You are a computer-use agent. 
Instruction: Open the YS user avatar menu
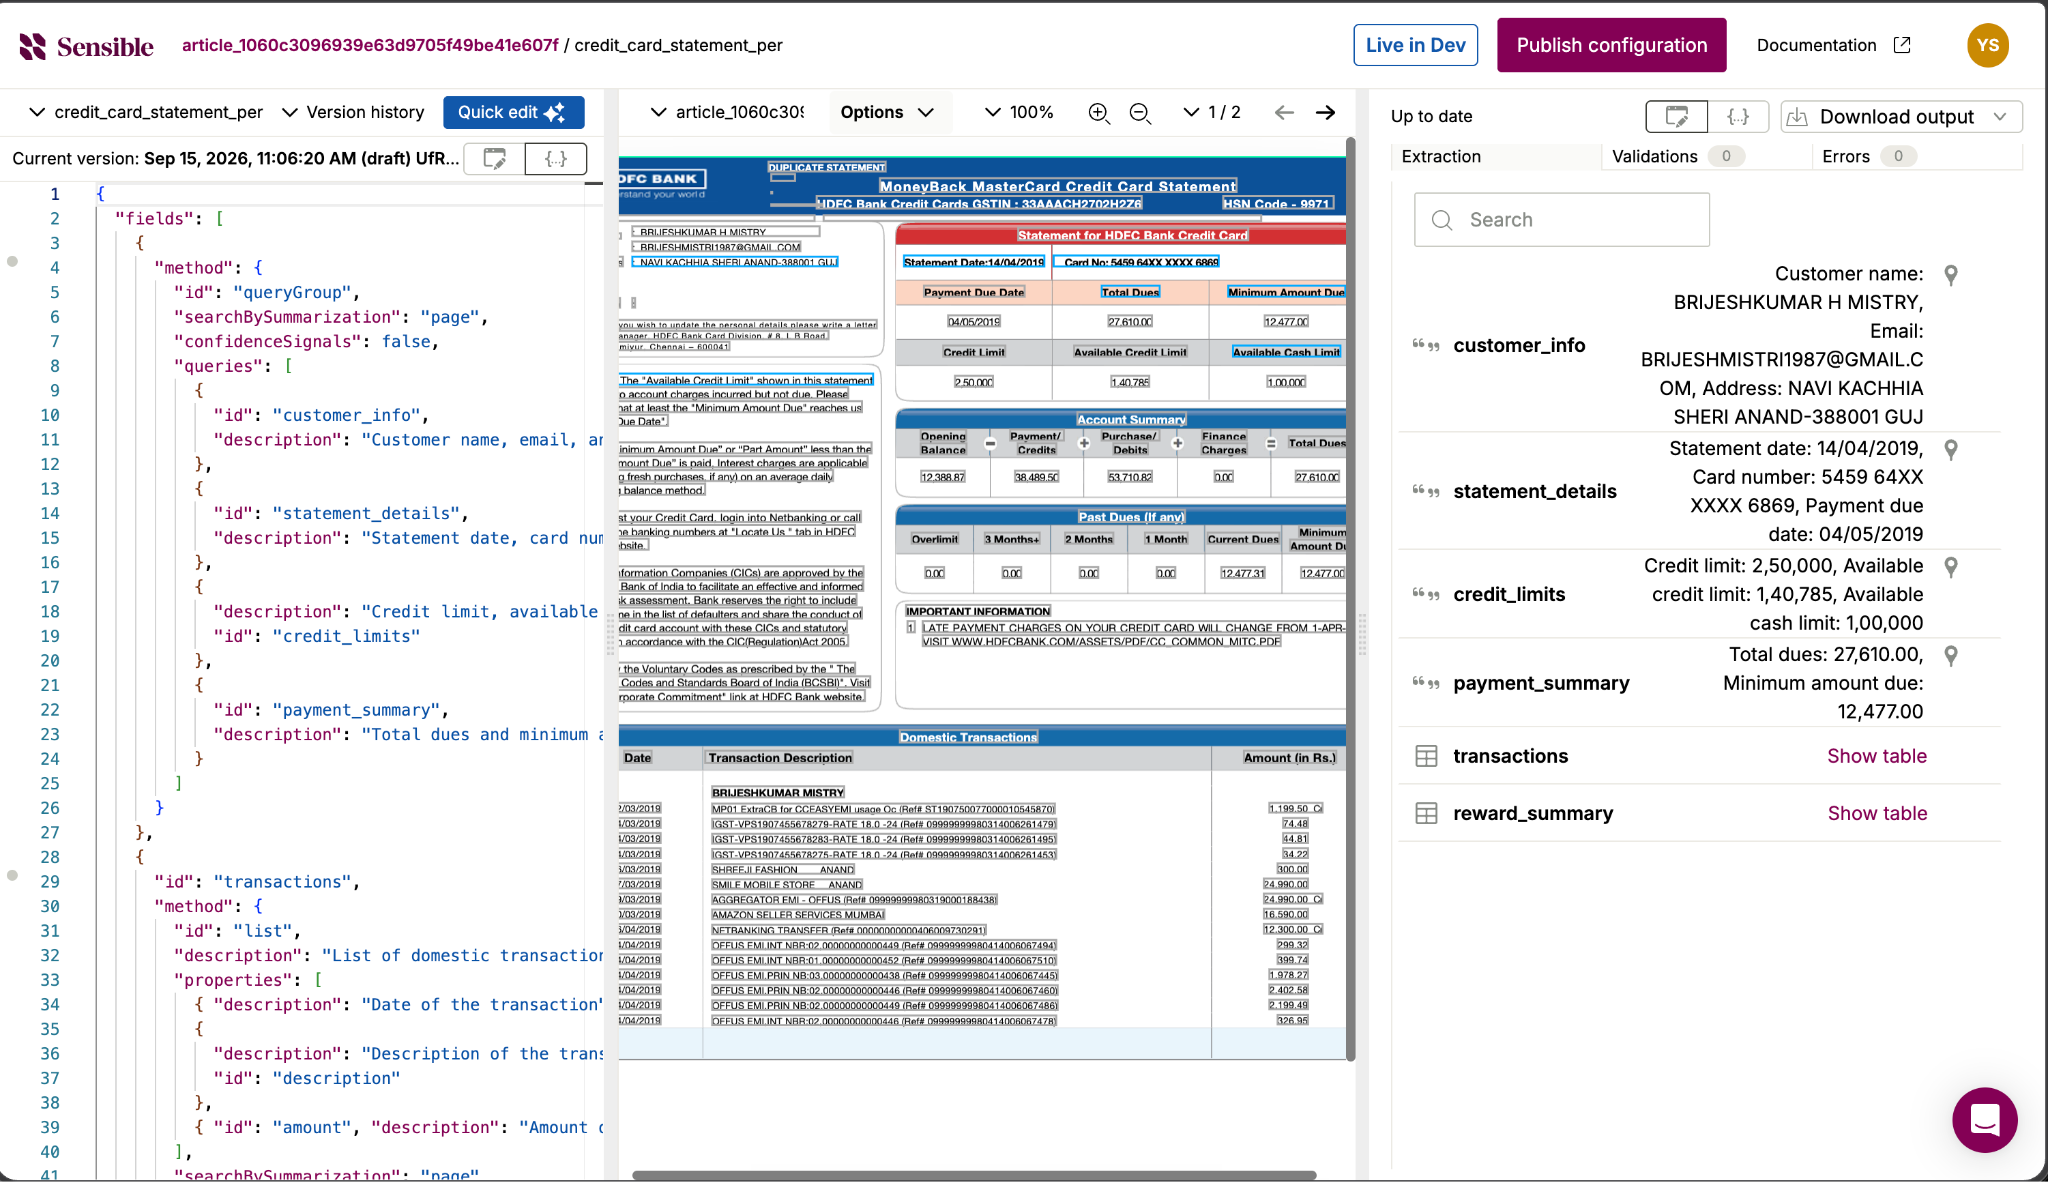point(1987,45)
